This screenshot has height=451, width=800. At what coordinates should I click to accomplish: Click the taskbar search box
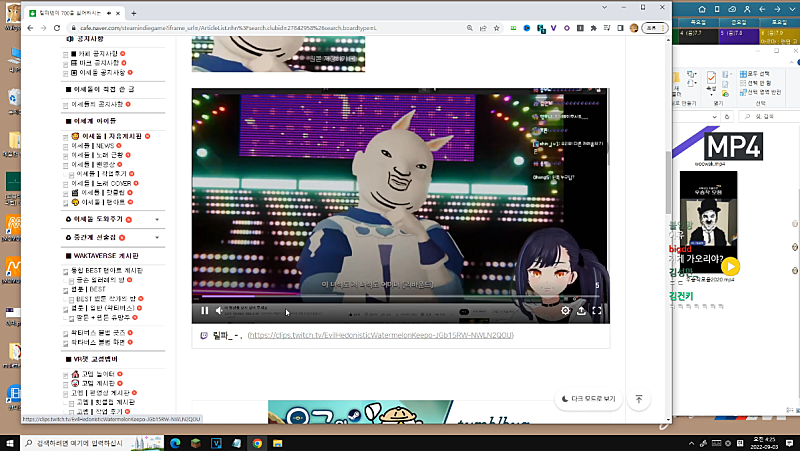click(x=92, y=443)
